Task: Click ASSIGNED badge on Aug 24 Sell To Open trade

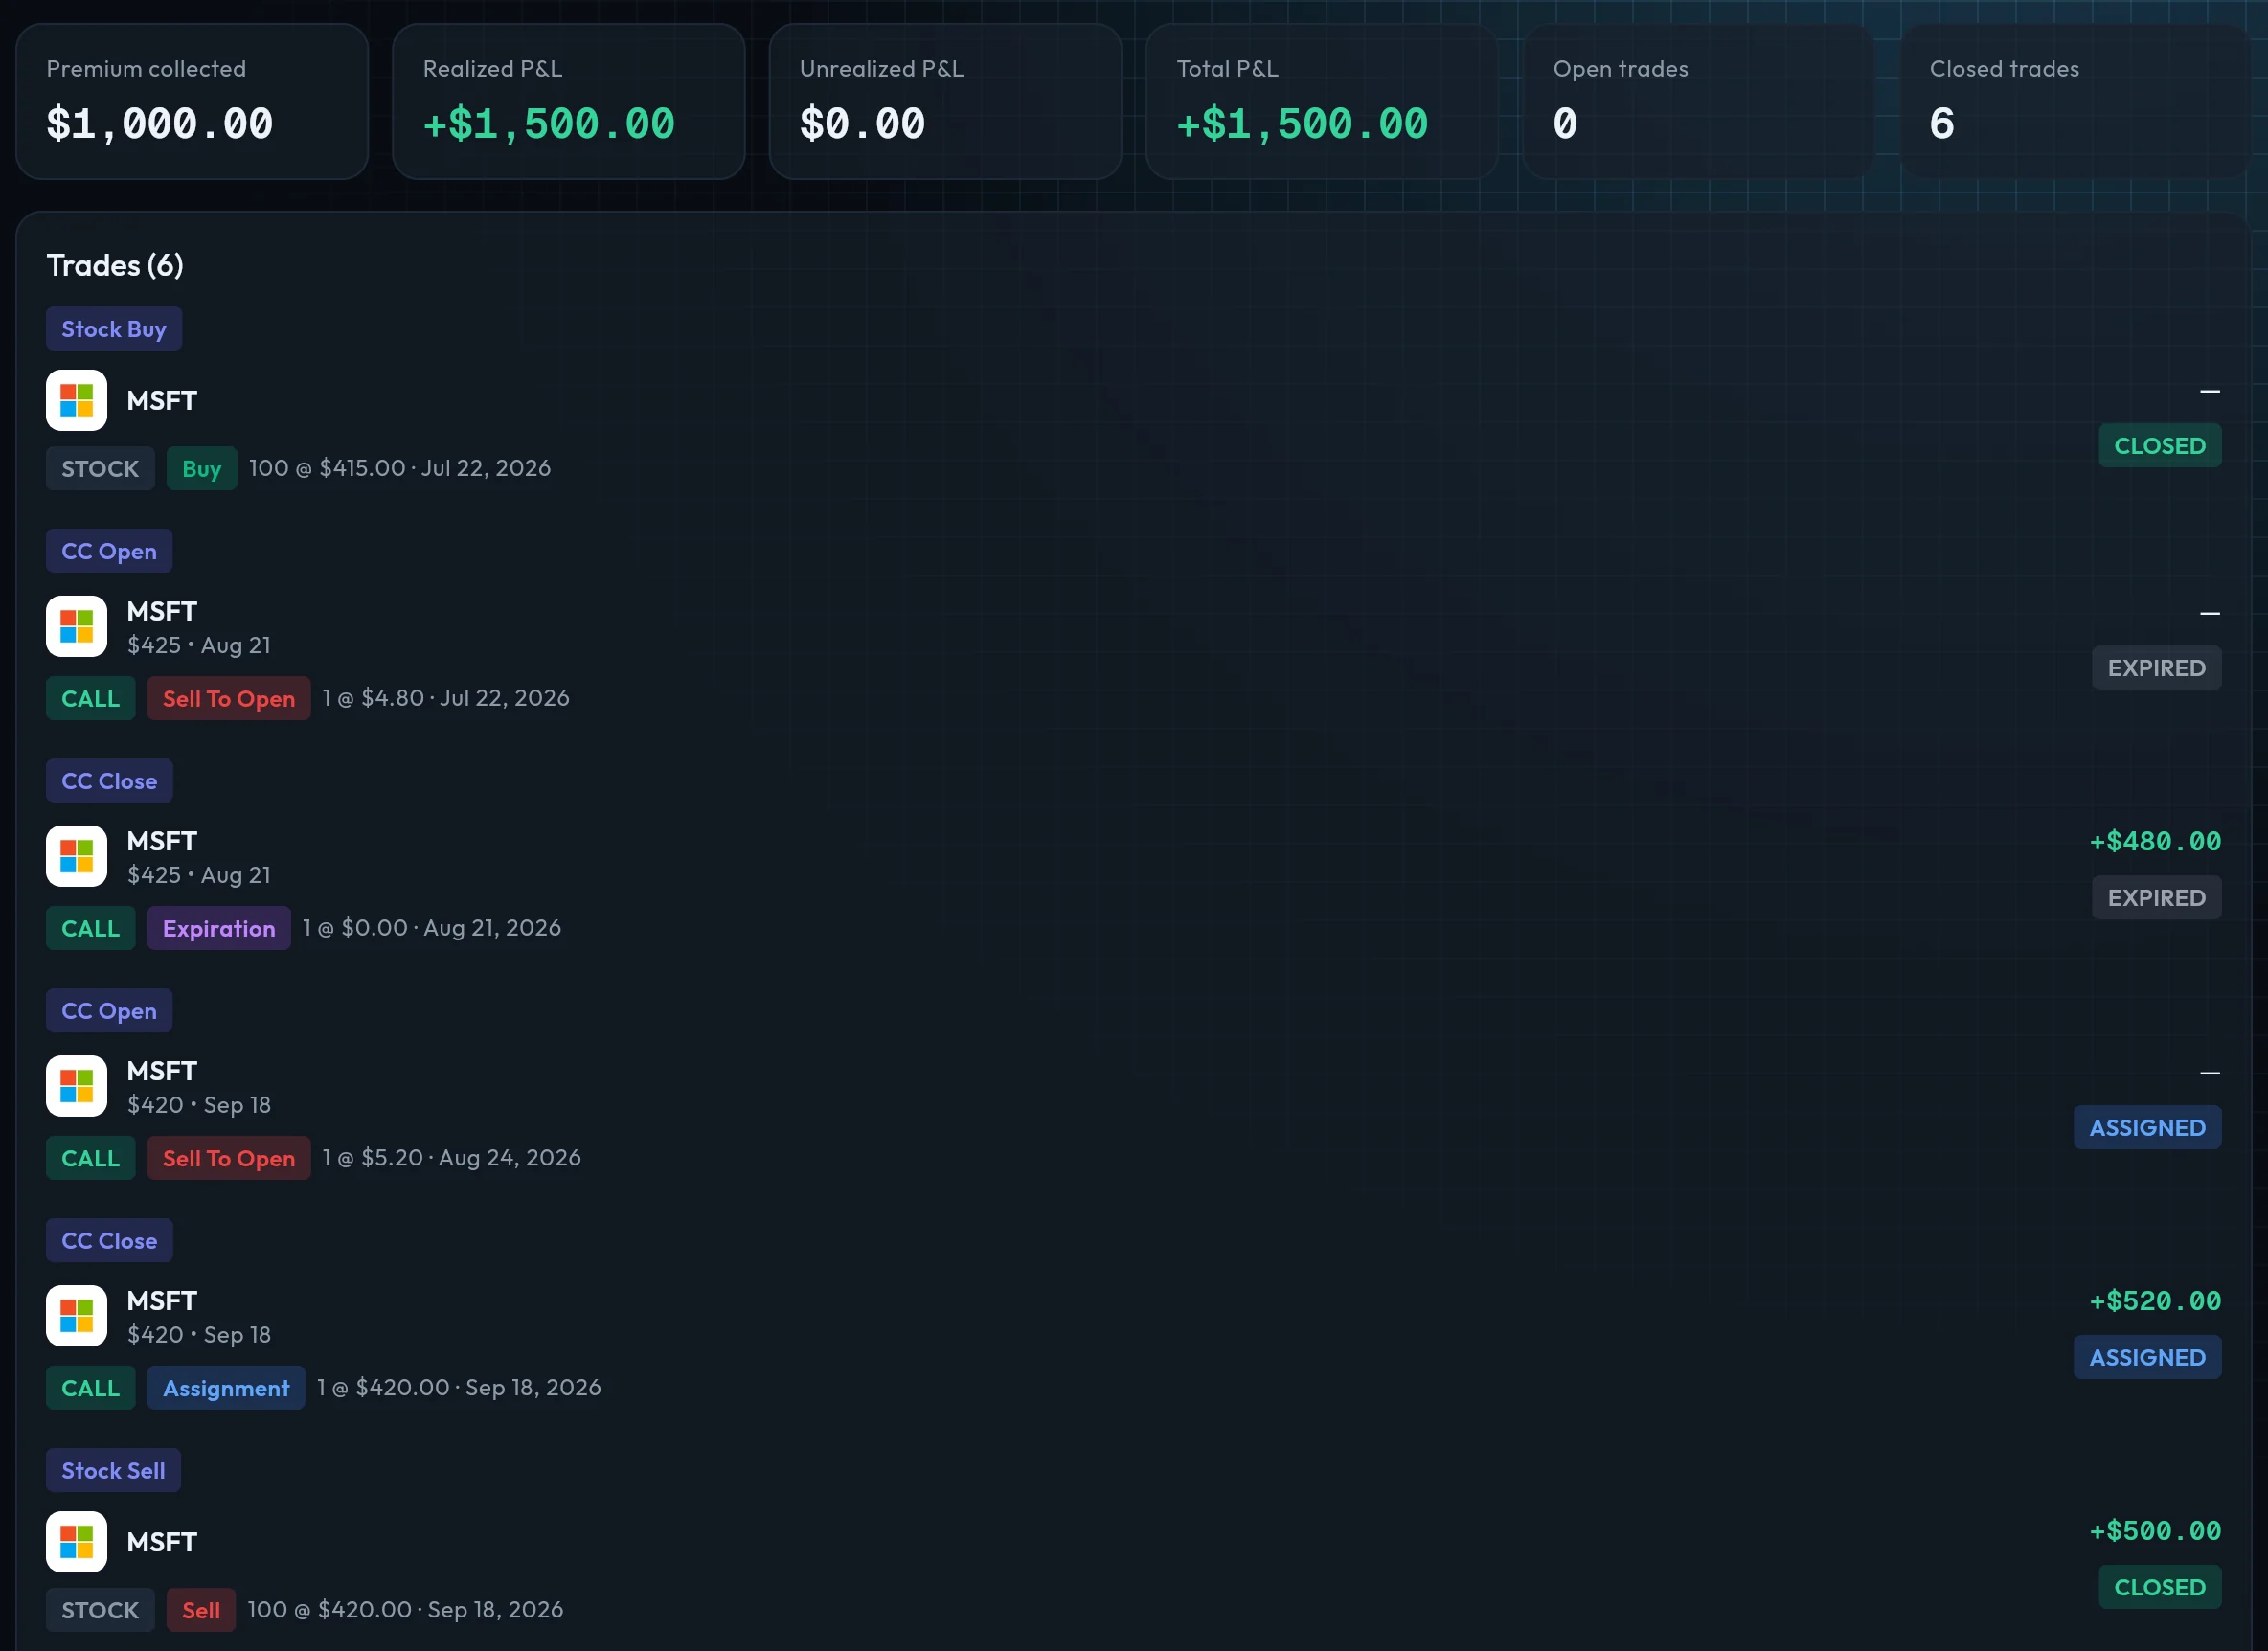Action: (x=2148, y=1128)
